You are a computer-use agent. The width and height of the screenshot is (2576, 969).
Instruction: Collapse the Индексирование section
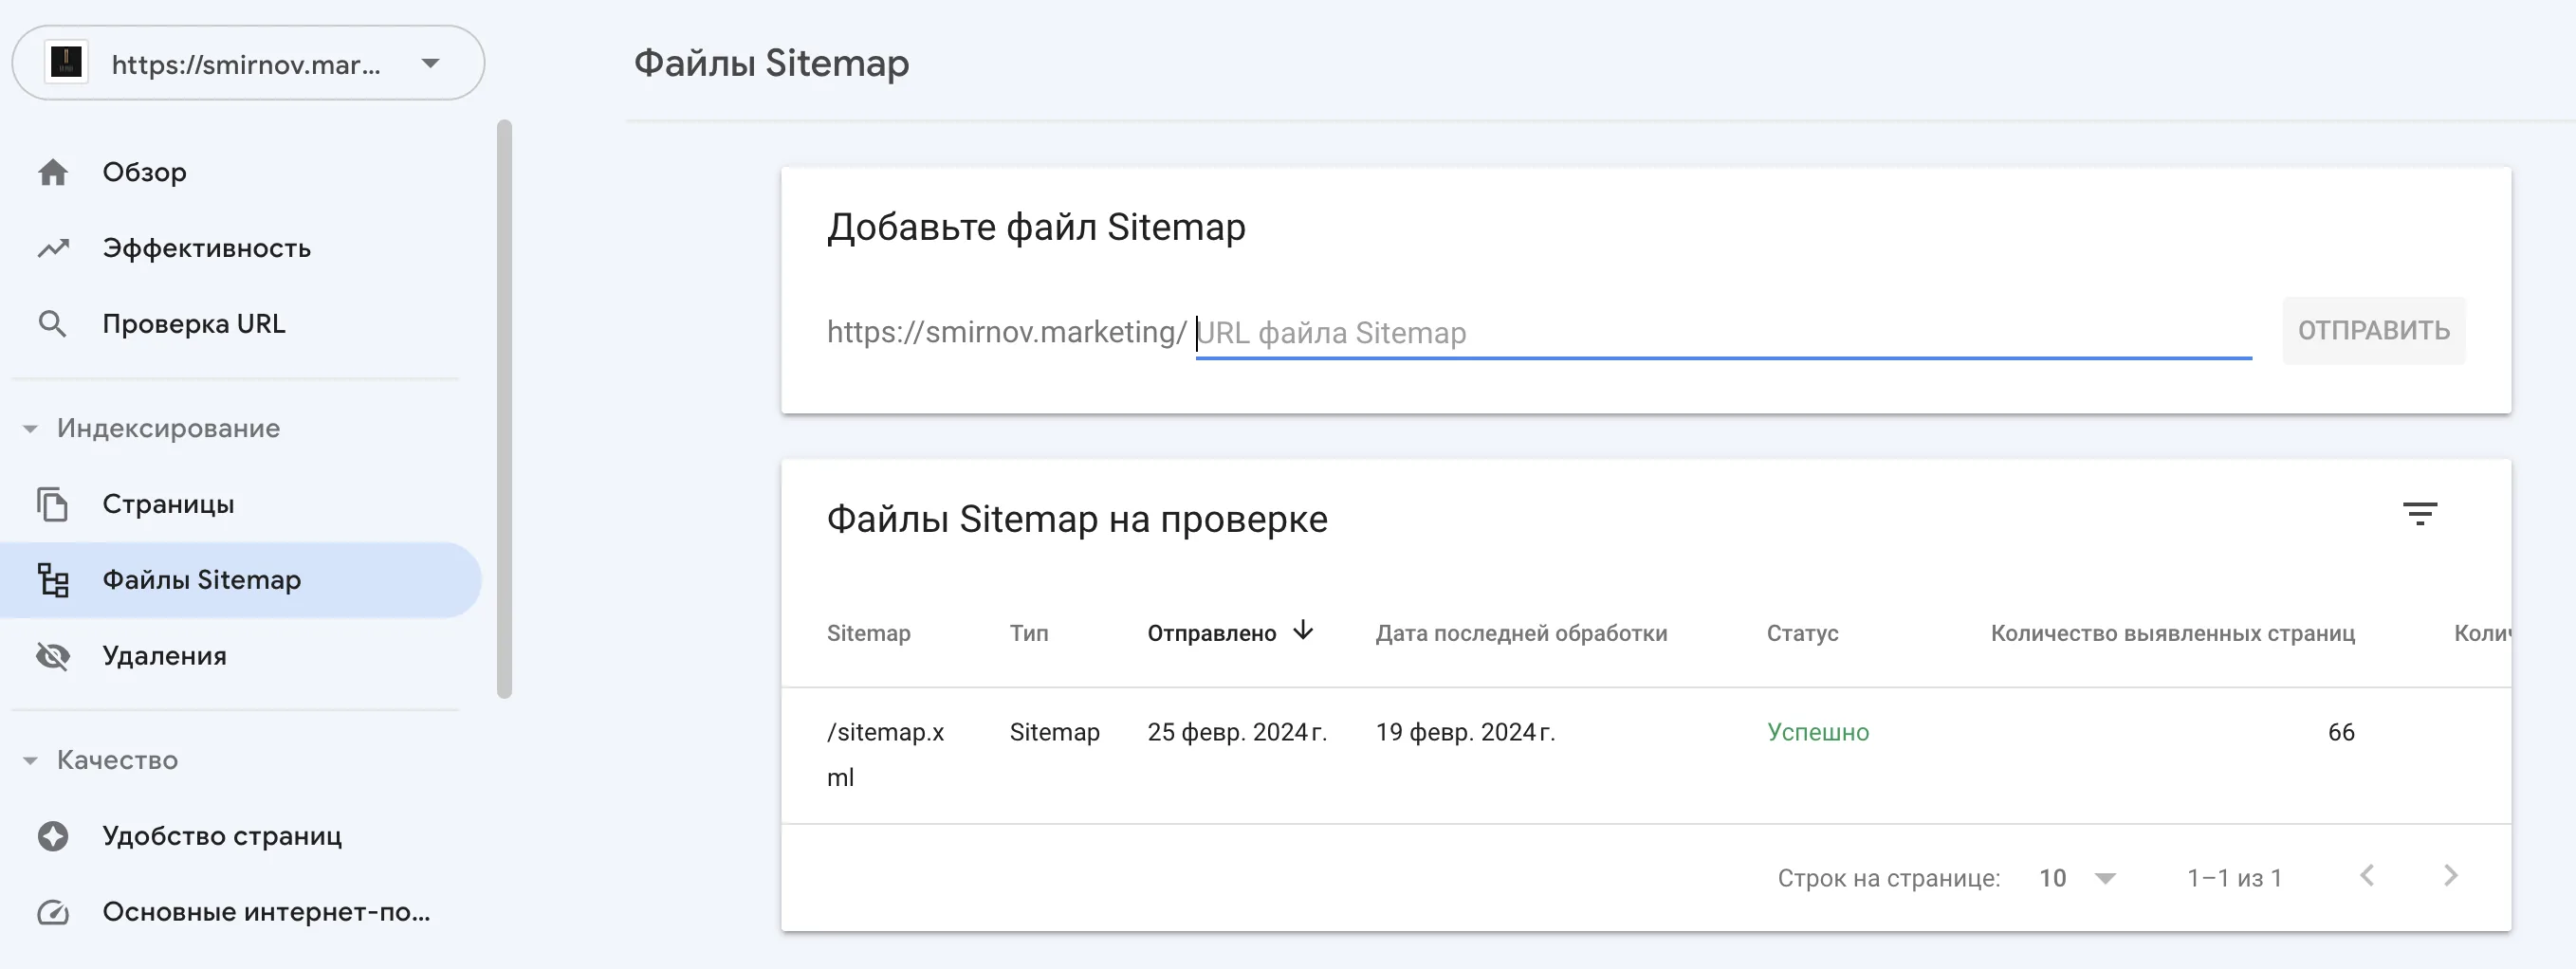point(29,428)
